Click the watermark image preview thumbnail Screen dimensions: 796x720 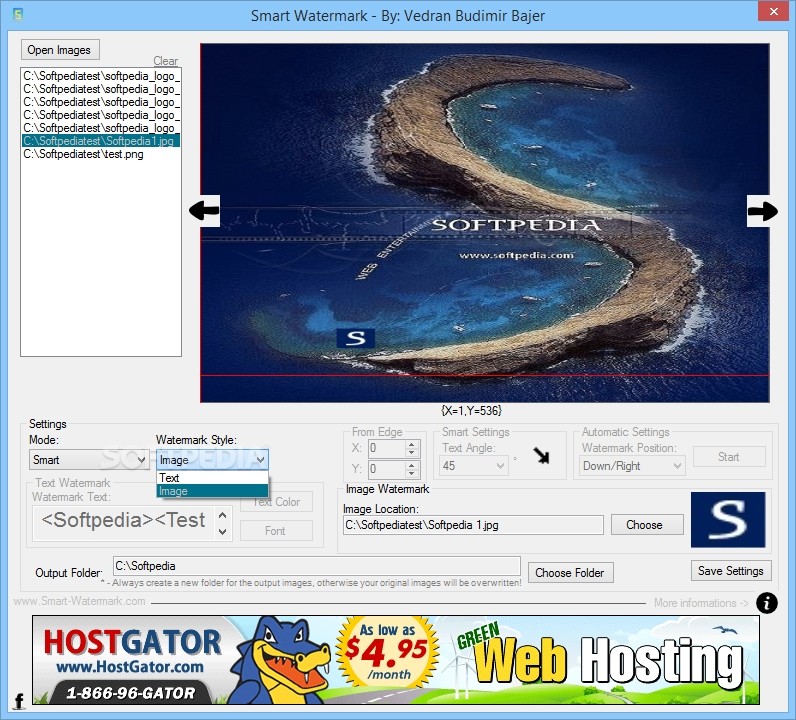pos(728,519)
